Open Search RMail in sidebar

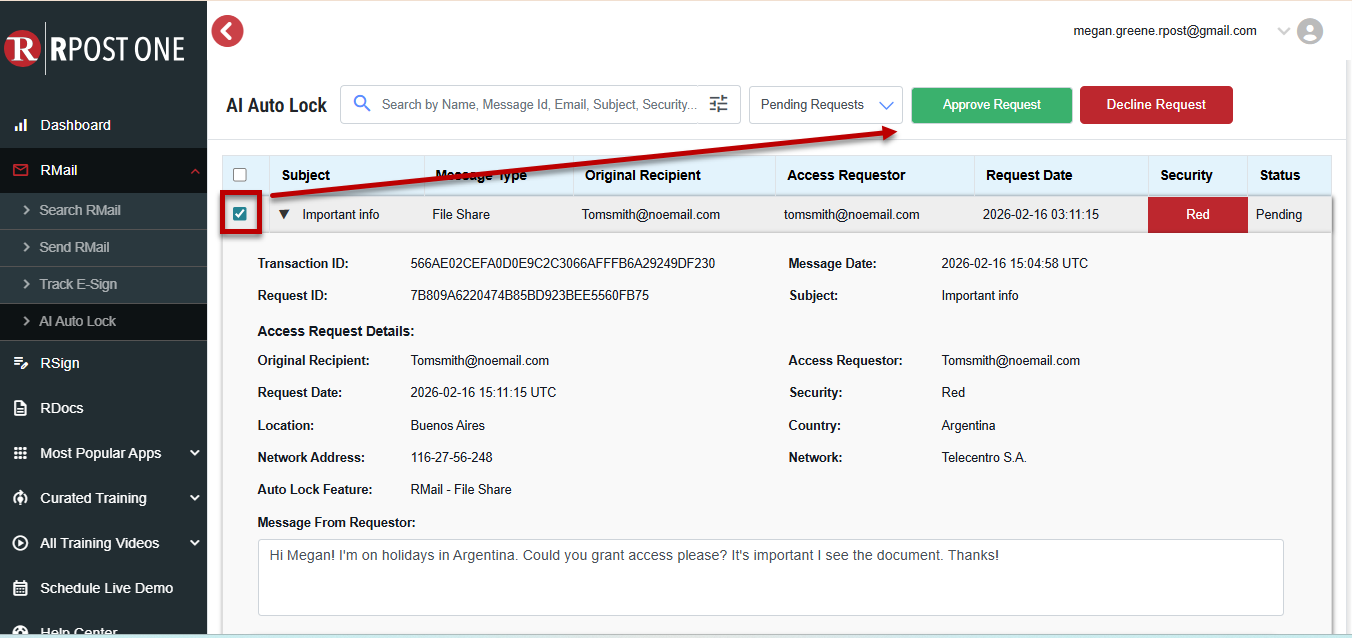tap(80, 210)
